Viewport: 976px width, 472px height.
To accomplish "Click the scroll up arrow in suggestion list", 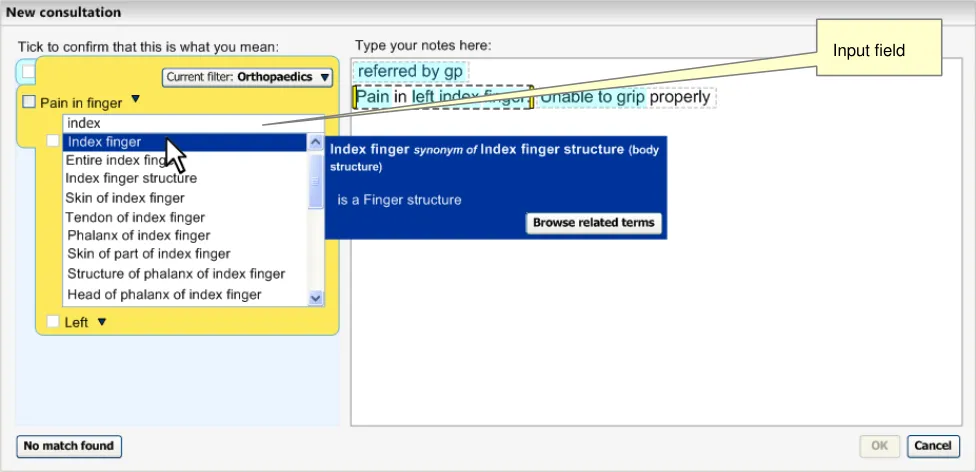I will click(x=316, y=143).
